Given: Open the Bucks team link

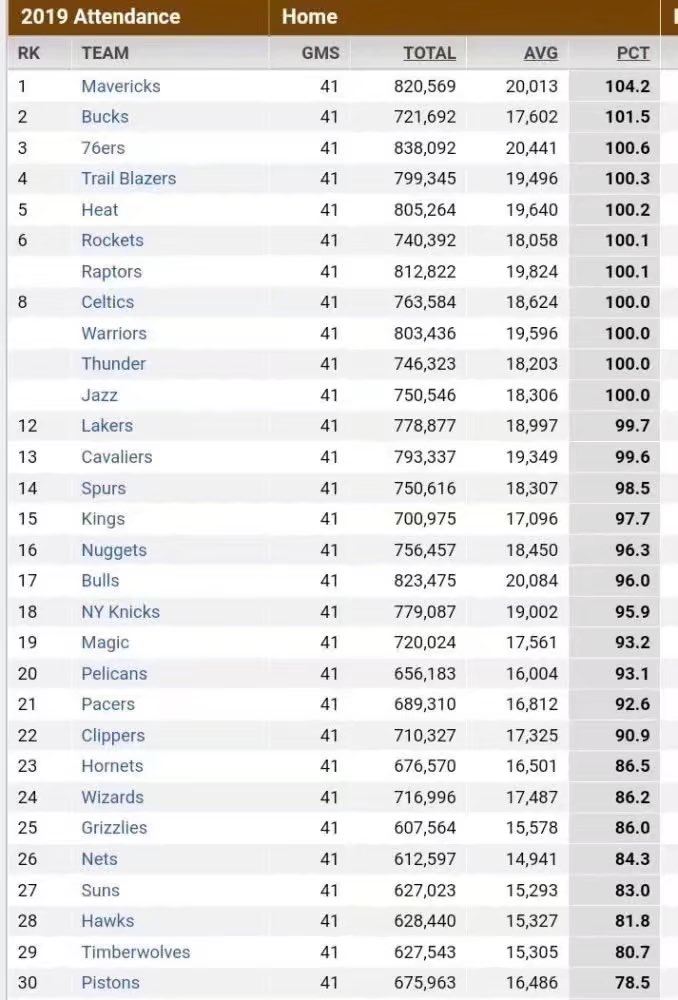Looking at the screenshot, I should [105, 117].
